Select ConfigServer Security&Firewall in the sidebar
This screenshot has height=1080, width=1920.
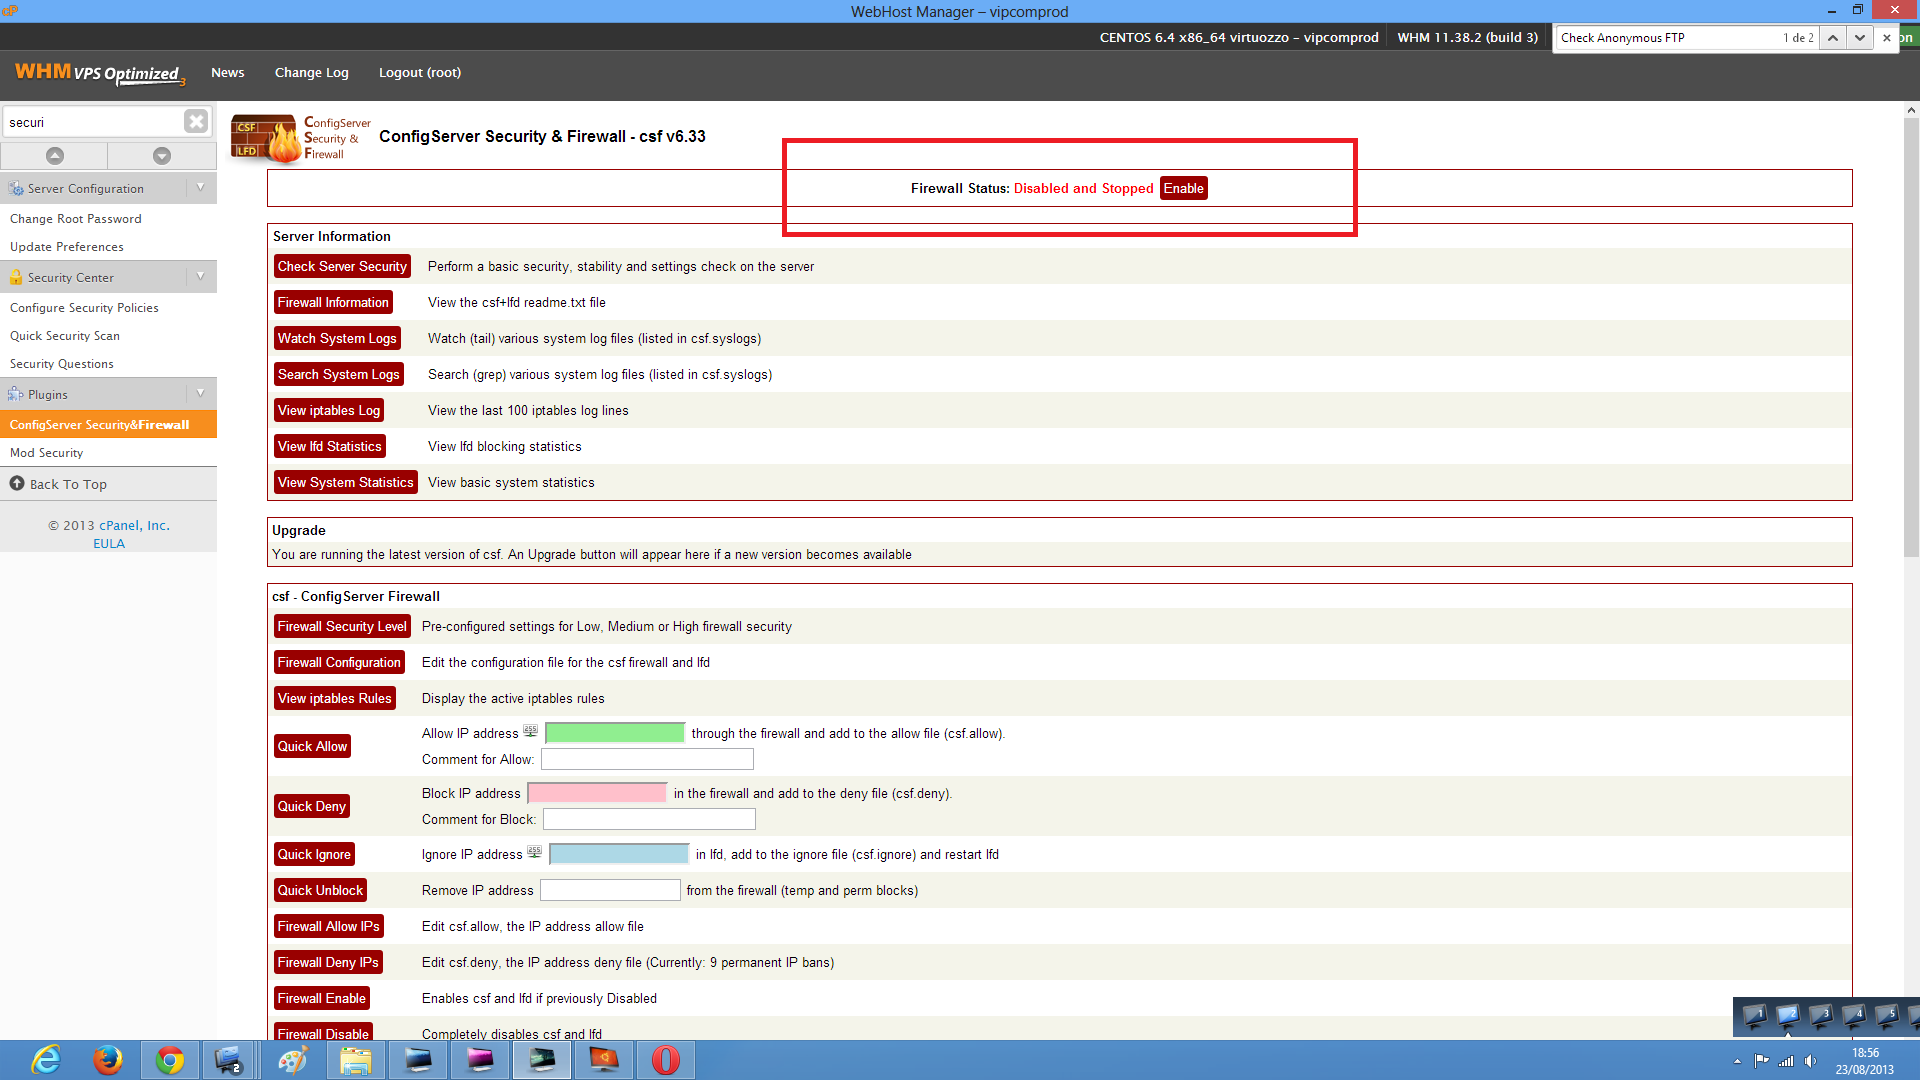point(108,424)
